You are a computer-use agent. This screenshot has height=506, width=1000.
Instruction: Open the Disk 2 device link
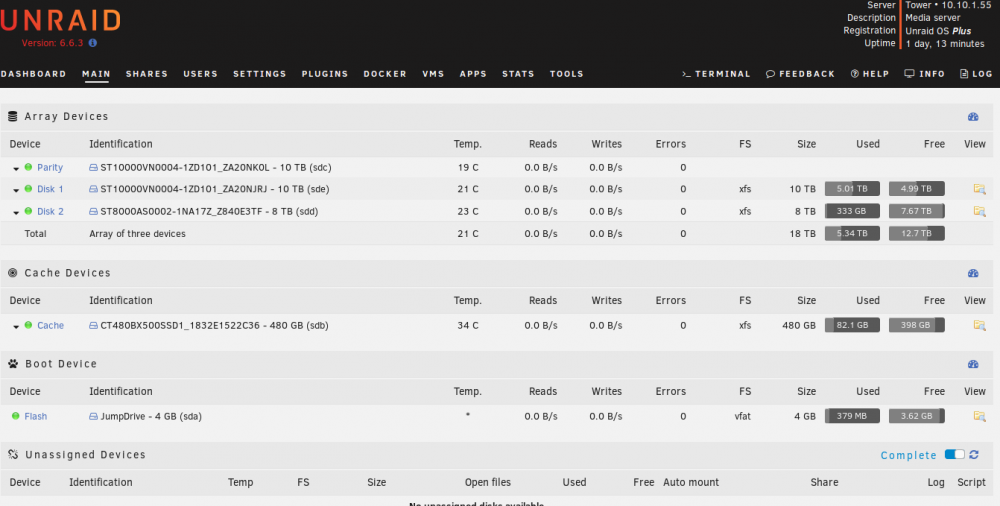[50, 211]
